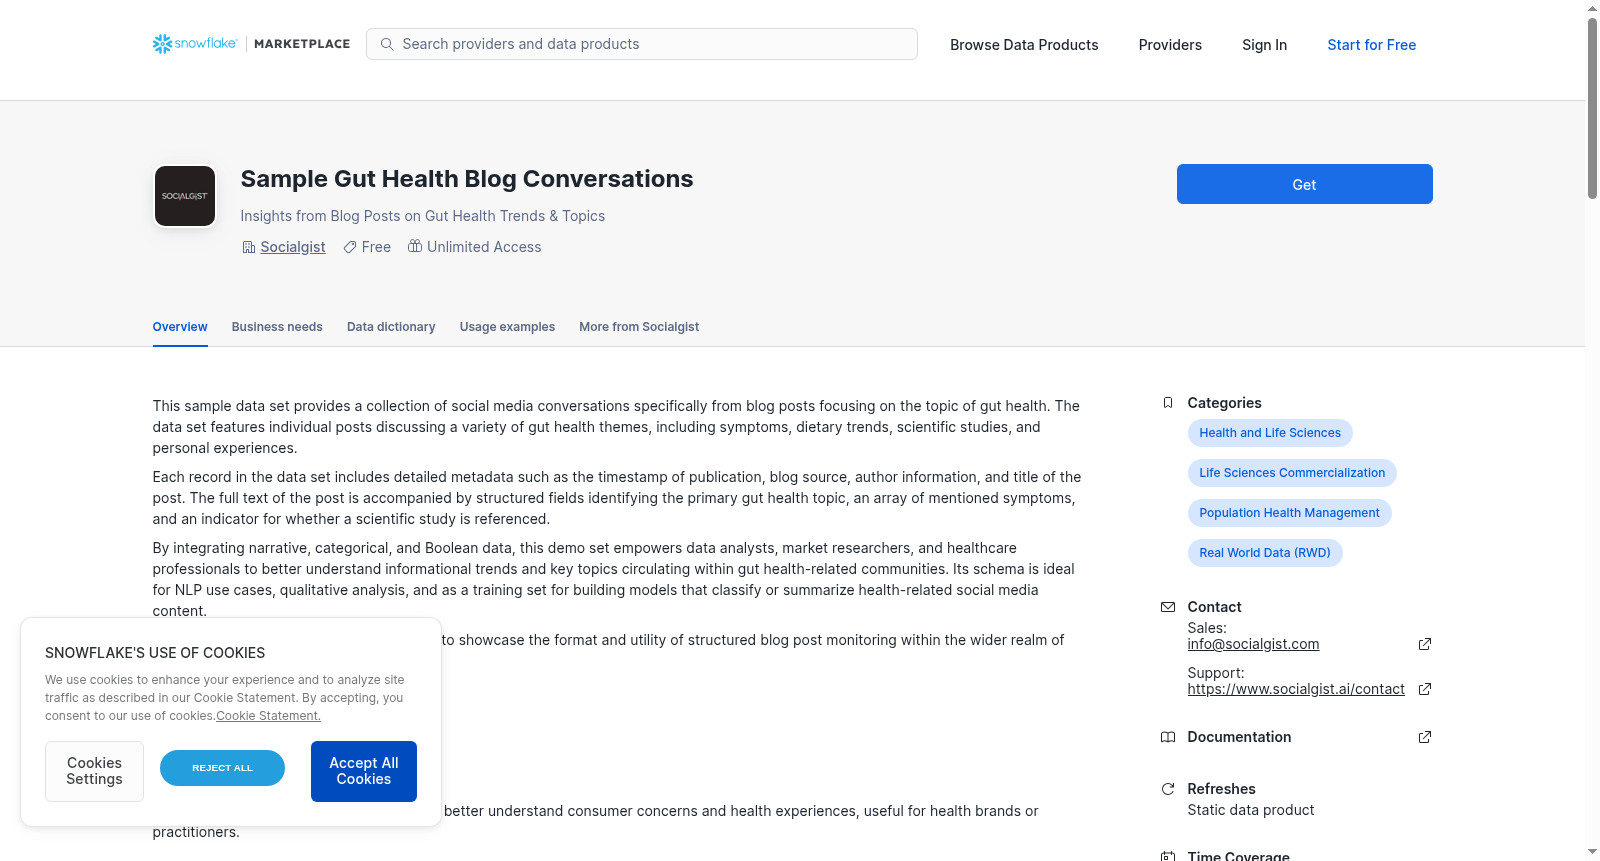
Task: Click the Time Coverage heading
Action: tap(1238, 856)
